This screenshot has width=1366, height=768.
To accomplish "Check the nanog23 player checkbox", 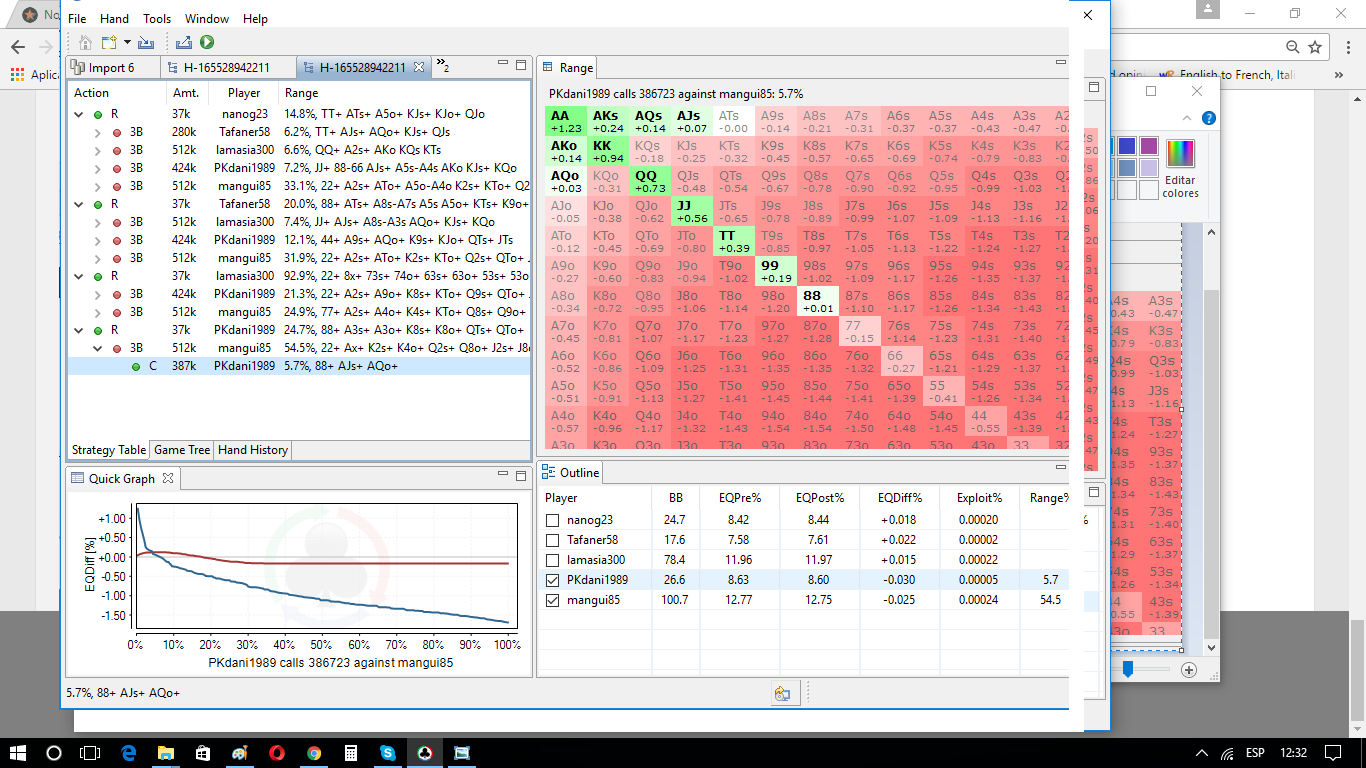I will pyautogui.click(x=553, y=520).
